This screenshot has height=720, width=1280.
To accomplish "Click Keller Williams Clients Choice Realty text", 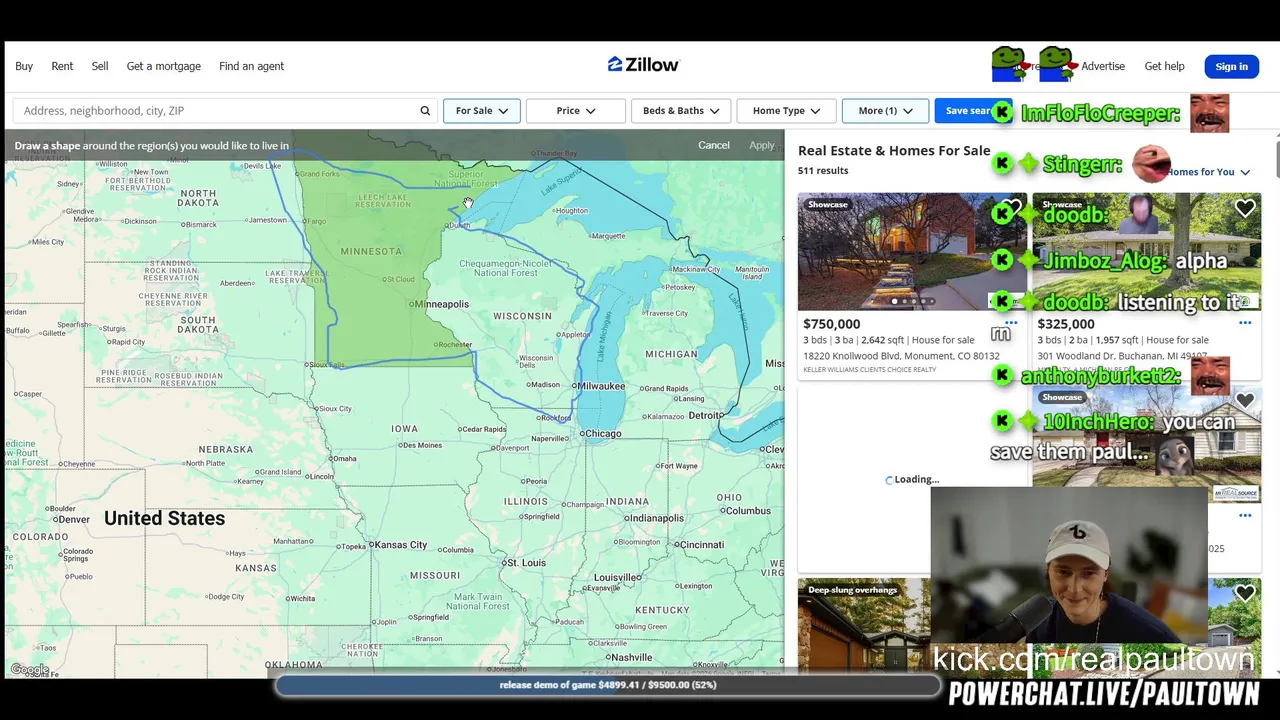I will click(870, 370).
